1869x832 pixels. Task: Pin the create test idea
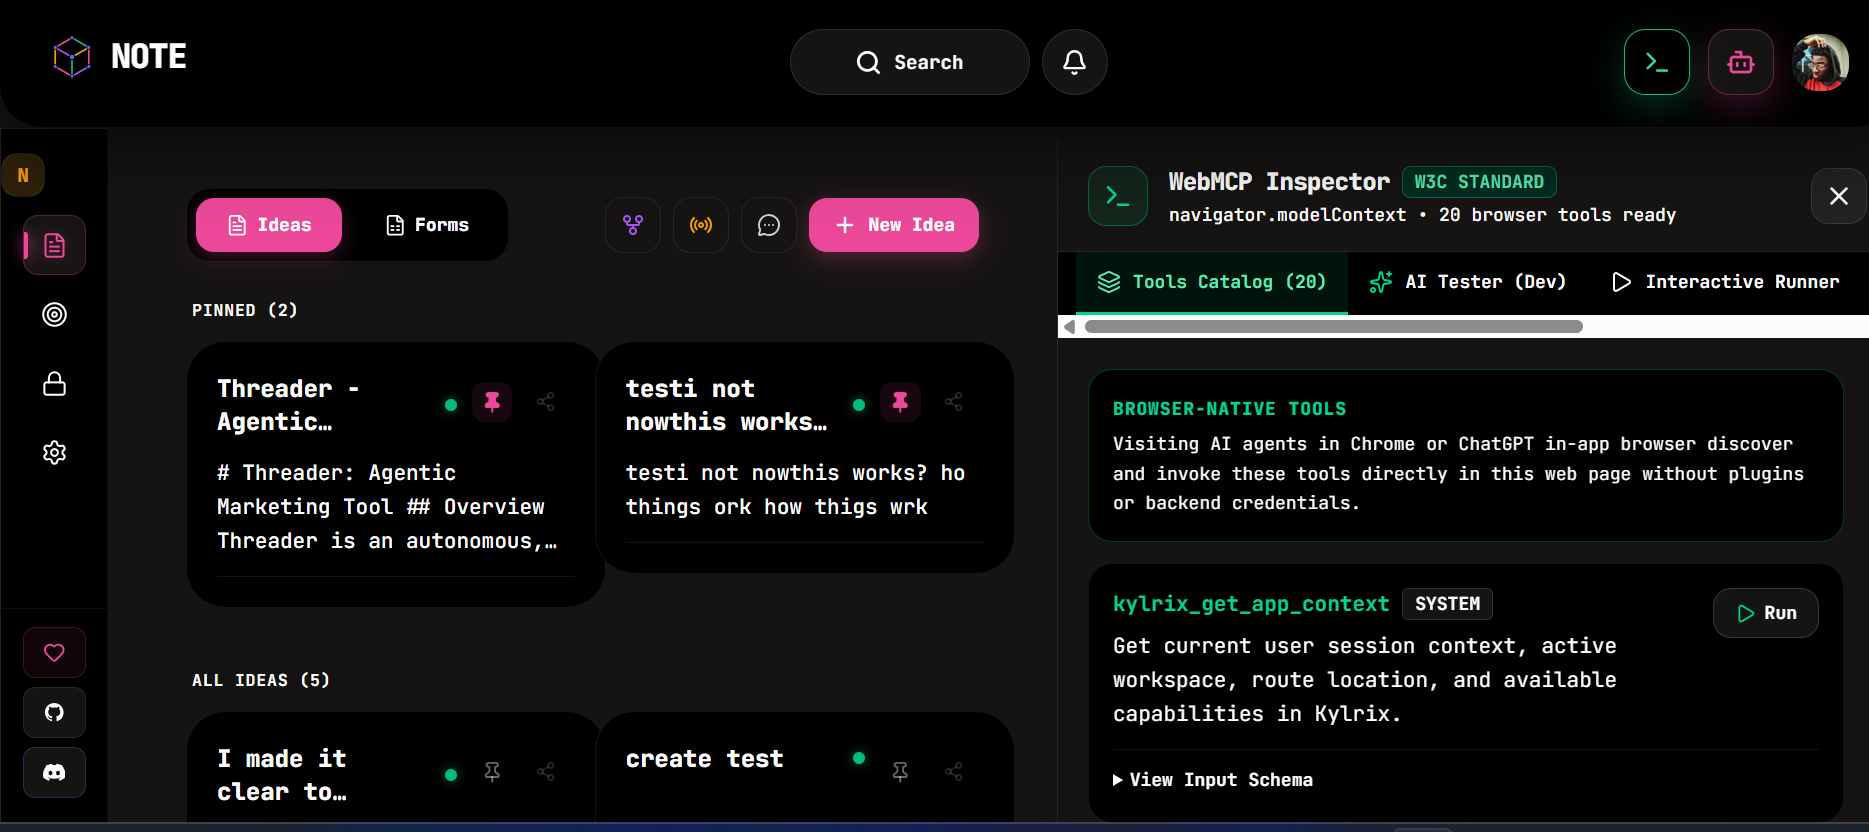click(900, 771)
